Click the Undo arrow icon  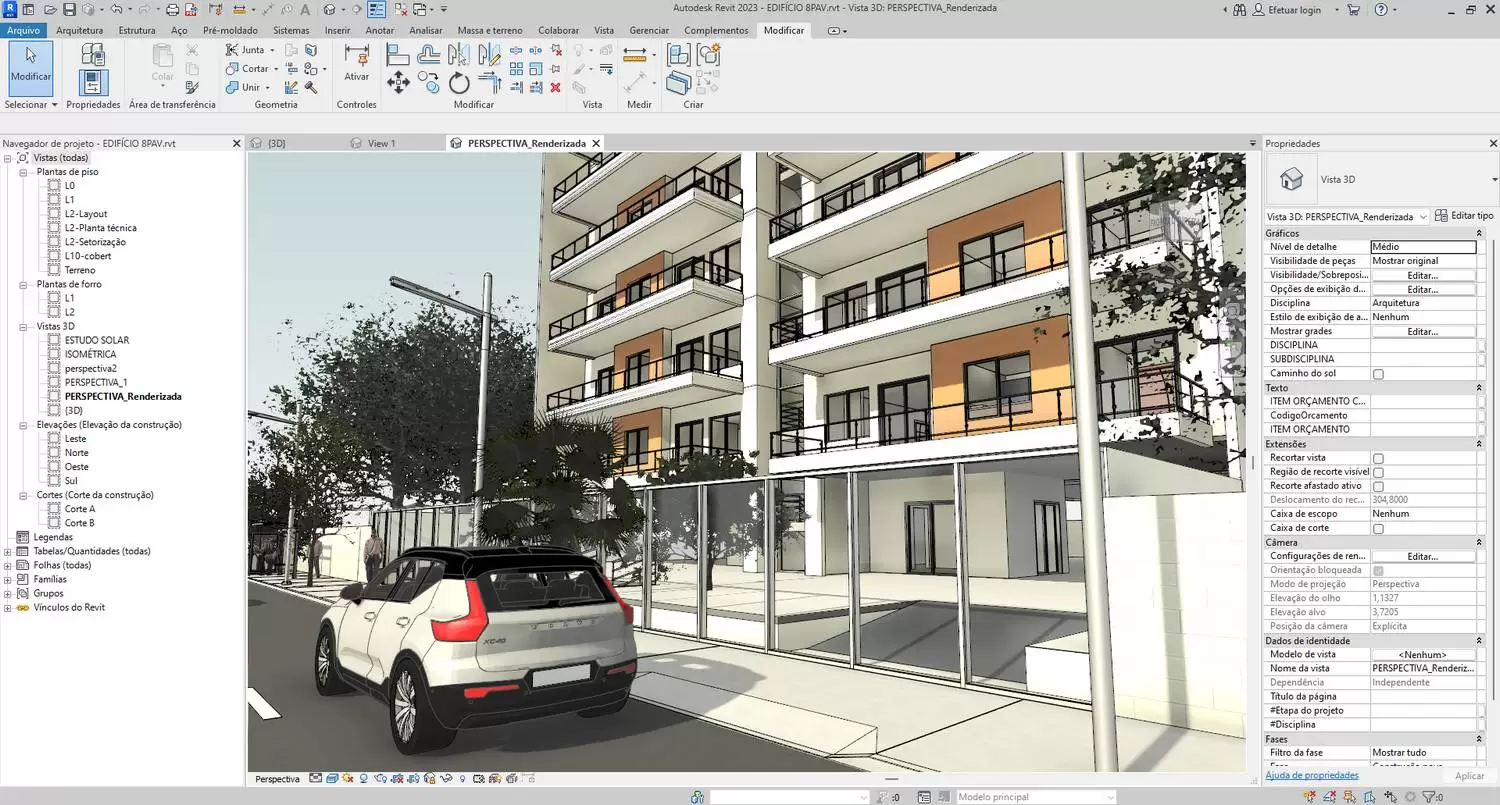[116, 9]
